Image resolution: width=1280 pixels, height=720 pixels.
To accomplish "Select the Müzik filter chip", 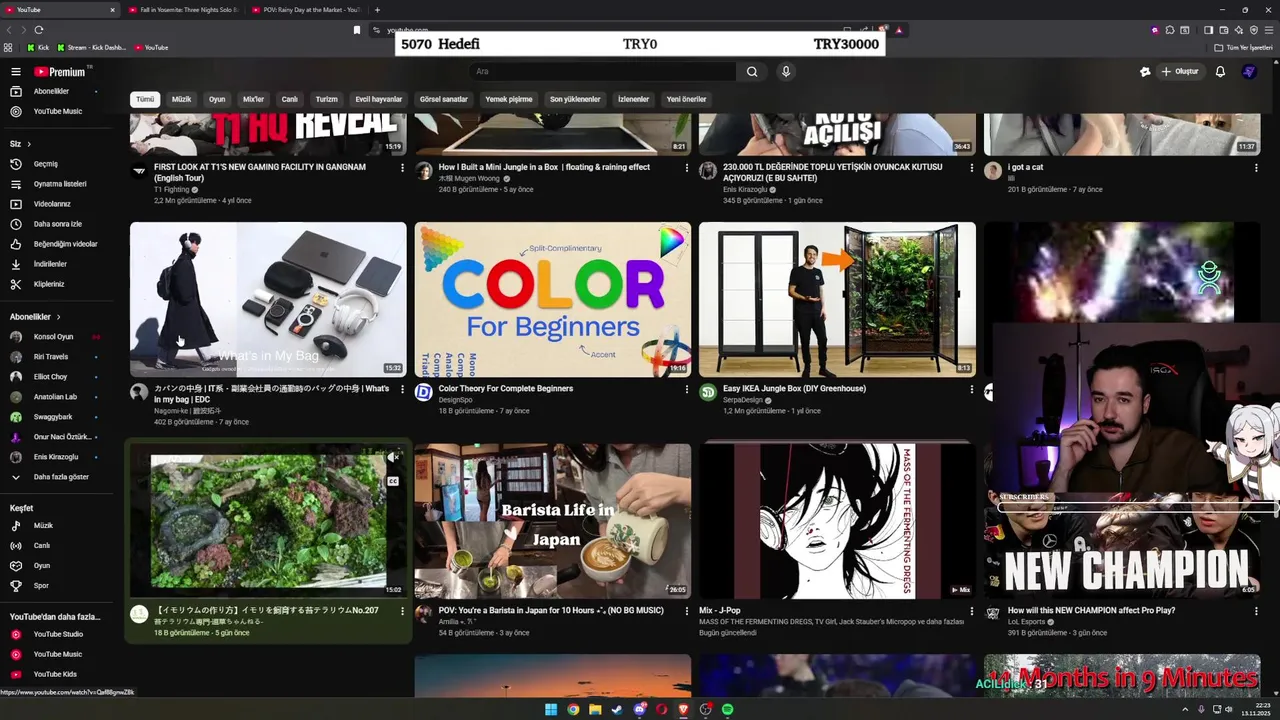I will (x=181, y=99).
